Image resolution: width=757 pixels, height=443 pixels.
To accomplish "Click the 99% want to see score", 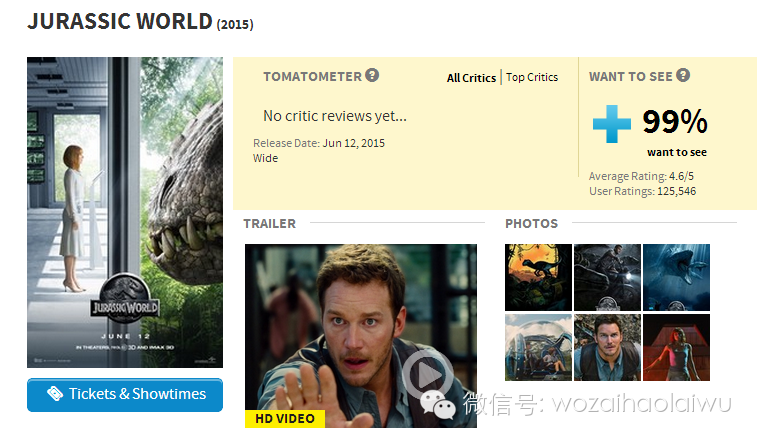I will pos(675,122).
